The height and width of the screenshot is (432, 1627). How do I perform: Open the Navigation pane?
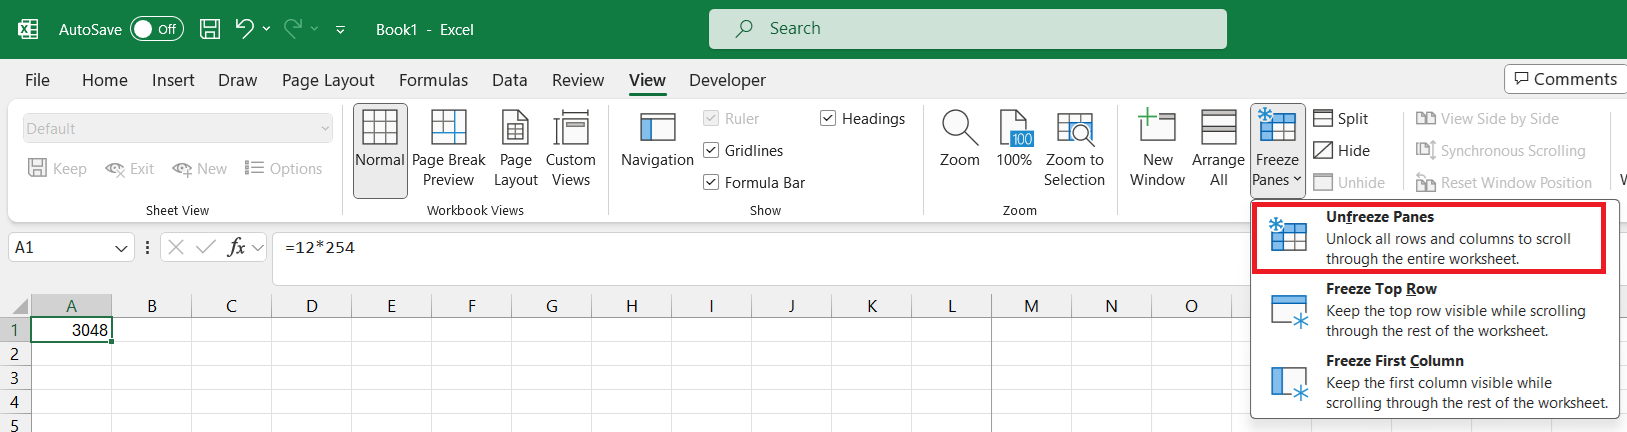tap(657, 128)
